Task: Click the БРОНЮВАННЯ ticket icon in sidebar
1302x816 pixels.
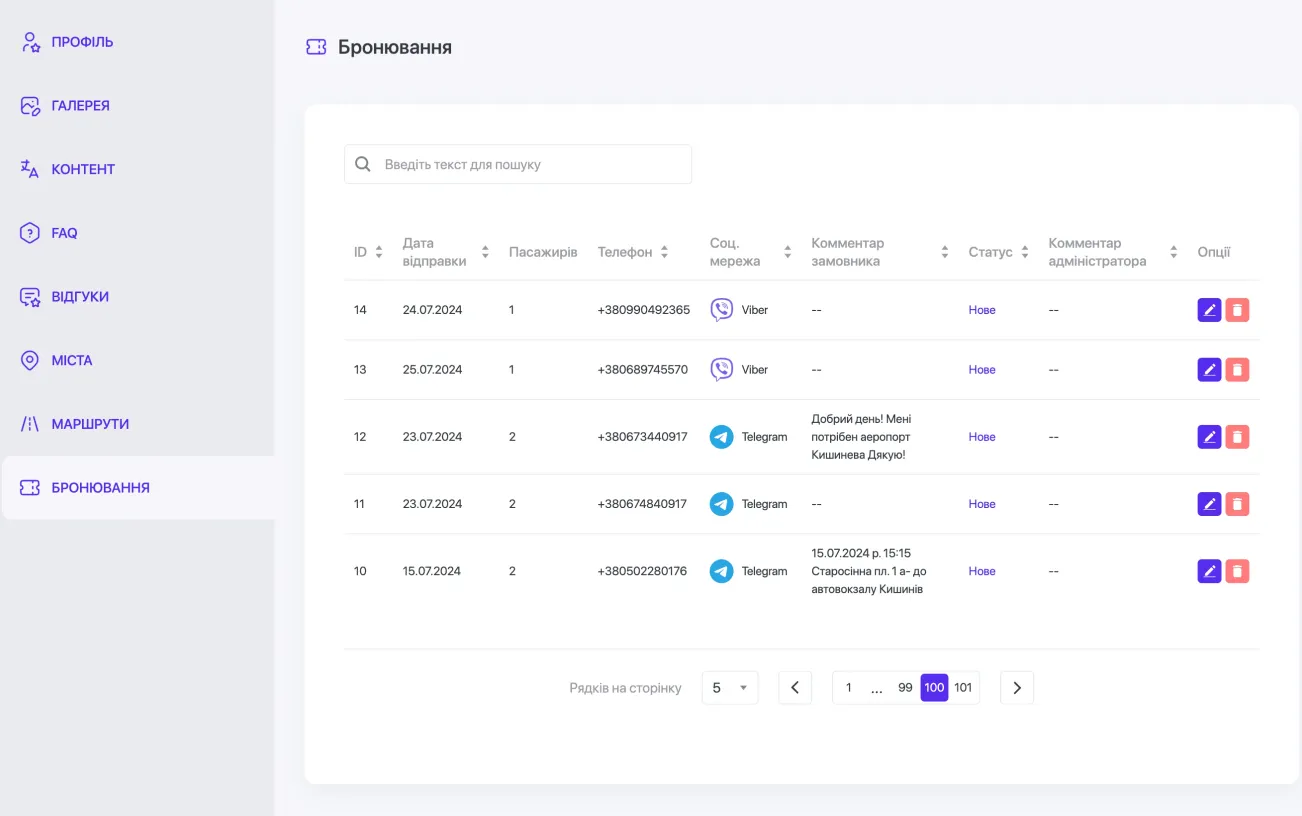Action: click(30, 488)
